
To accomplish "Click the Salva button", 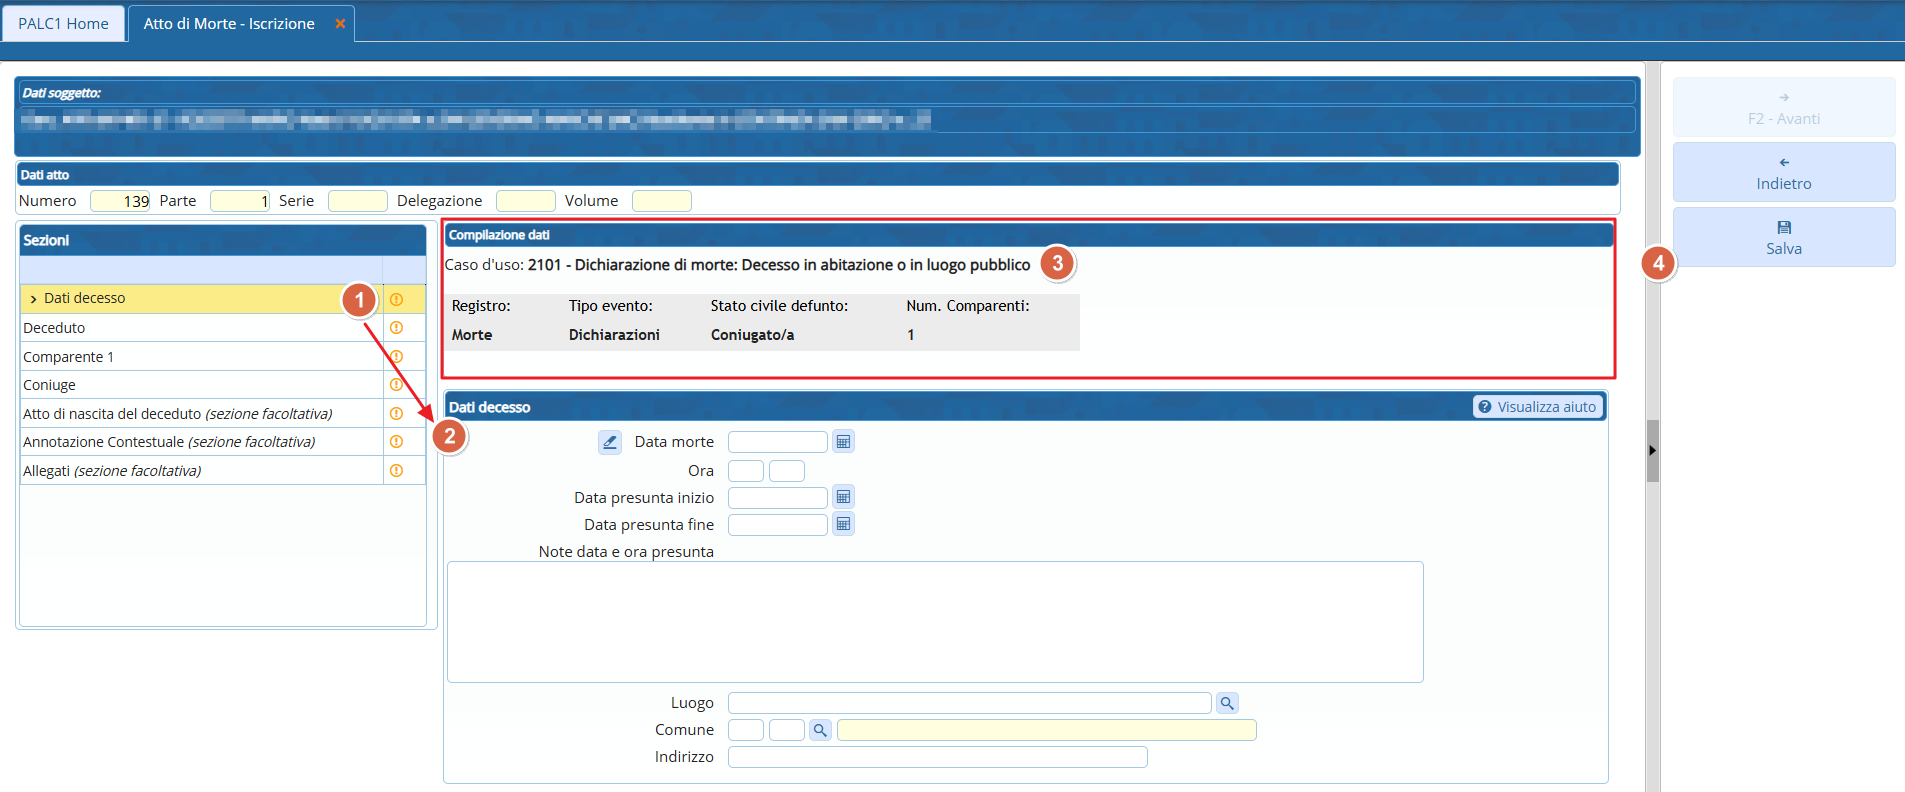I will click(x=1783, y=238).
